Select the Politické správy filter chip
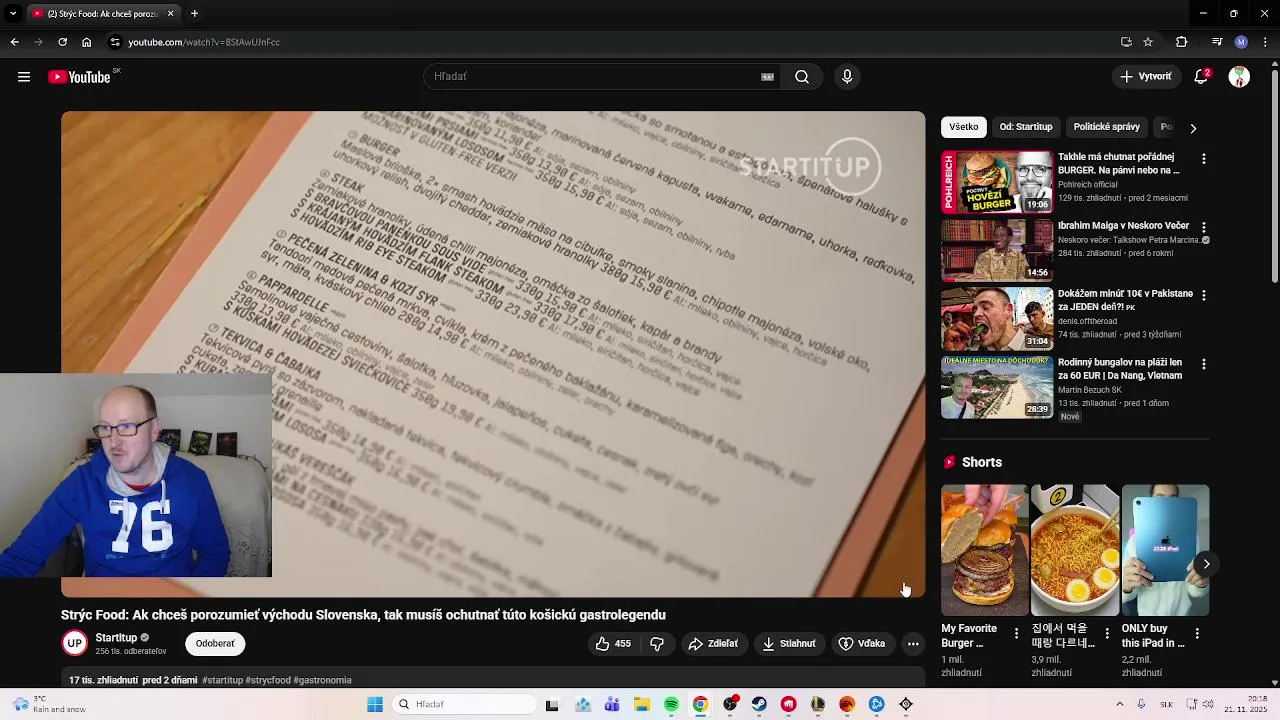 pos(1106,127)
